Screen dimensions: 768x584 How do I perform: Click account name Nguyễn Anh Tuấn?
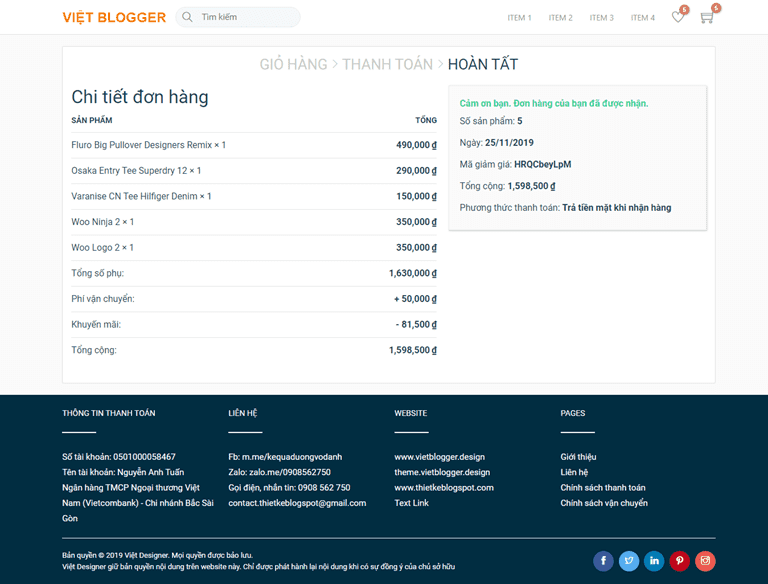click(150, 472)
